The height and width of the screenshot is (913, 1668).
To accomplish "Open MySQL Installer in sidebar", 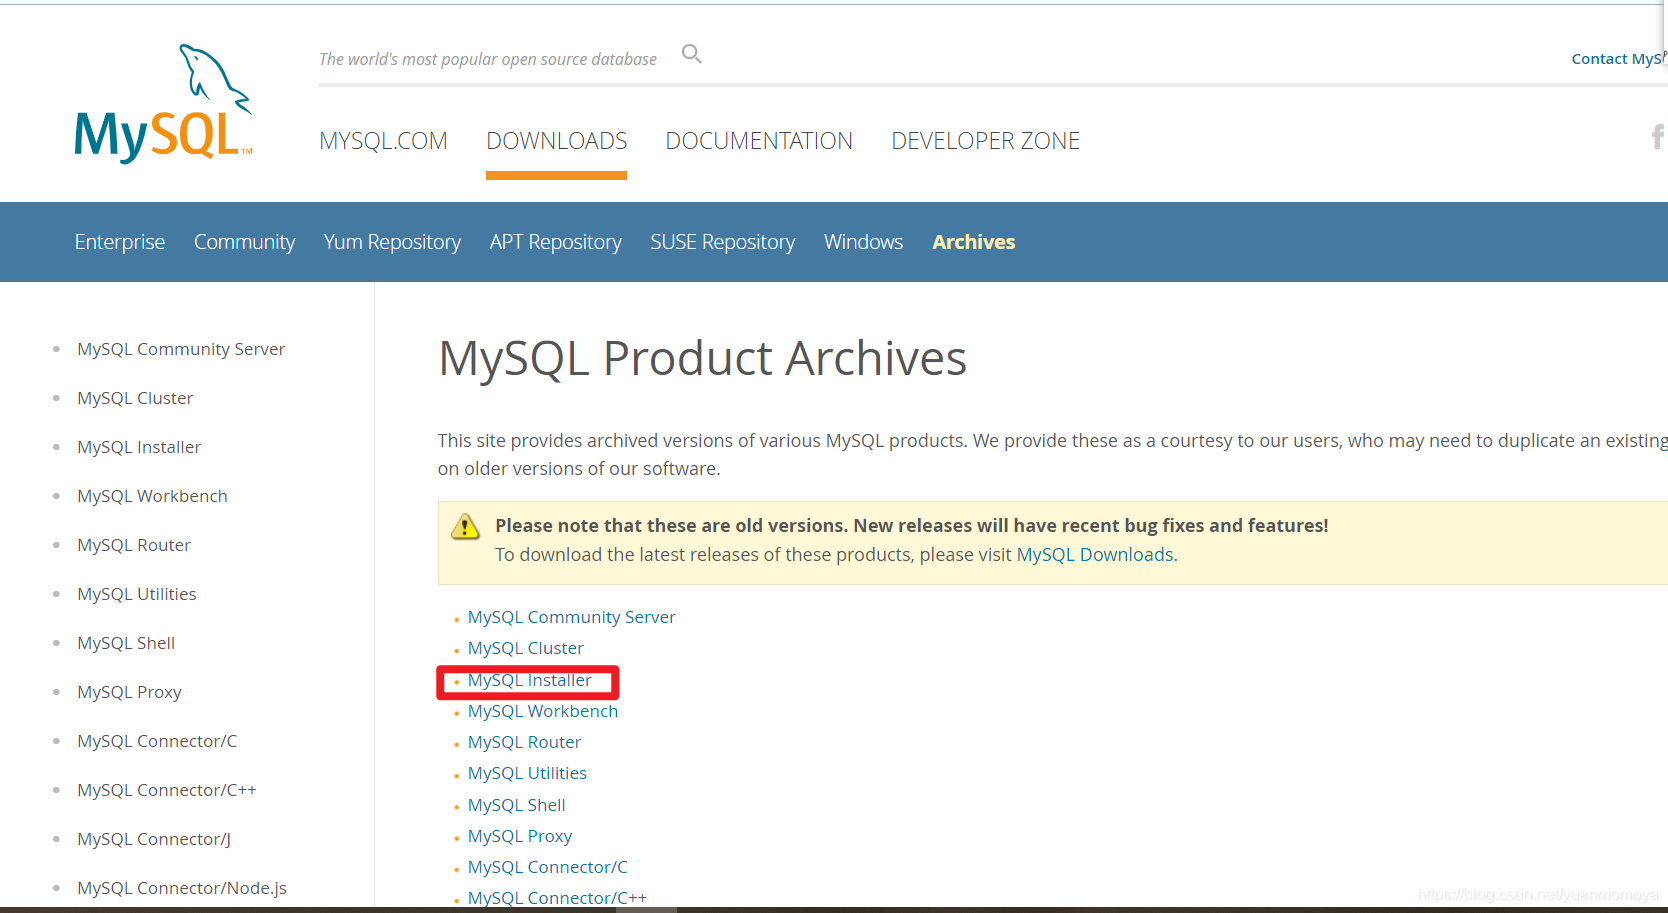I will 139,447.
